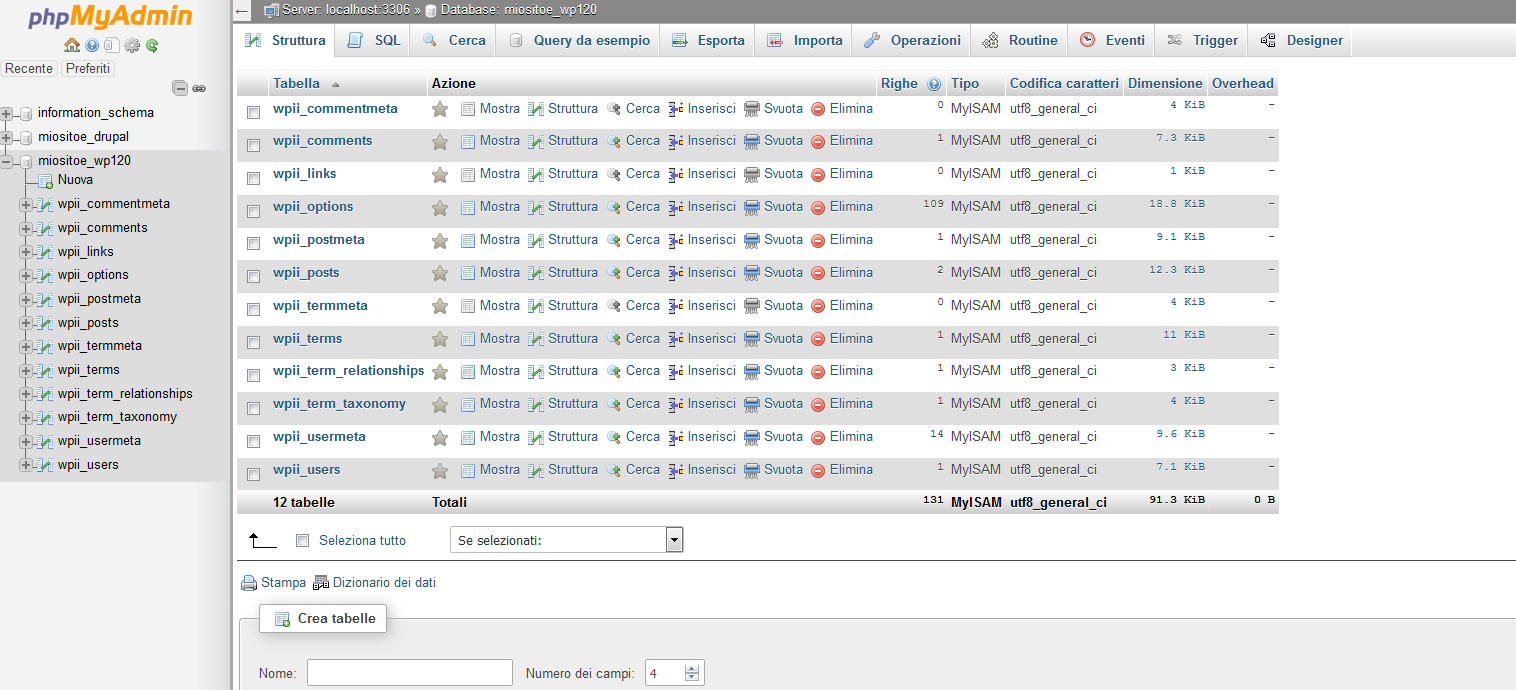Add wpii_commentmeta to favorites star

(440, 109)
